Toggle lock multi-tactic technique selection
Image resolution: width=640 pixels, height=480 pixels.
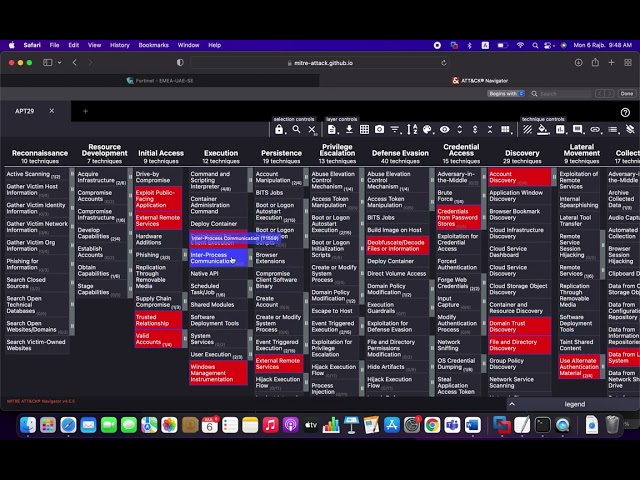pyautogui.click(x=279, y=129)
